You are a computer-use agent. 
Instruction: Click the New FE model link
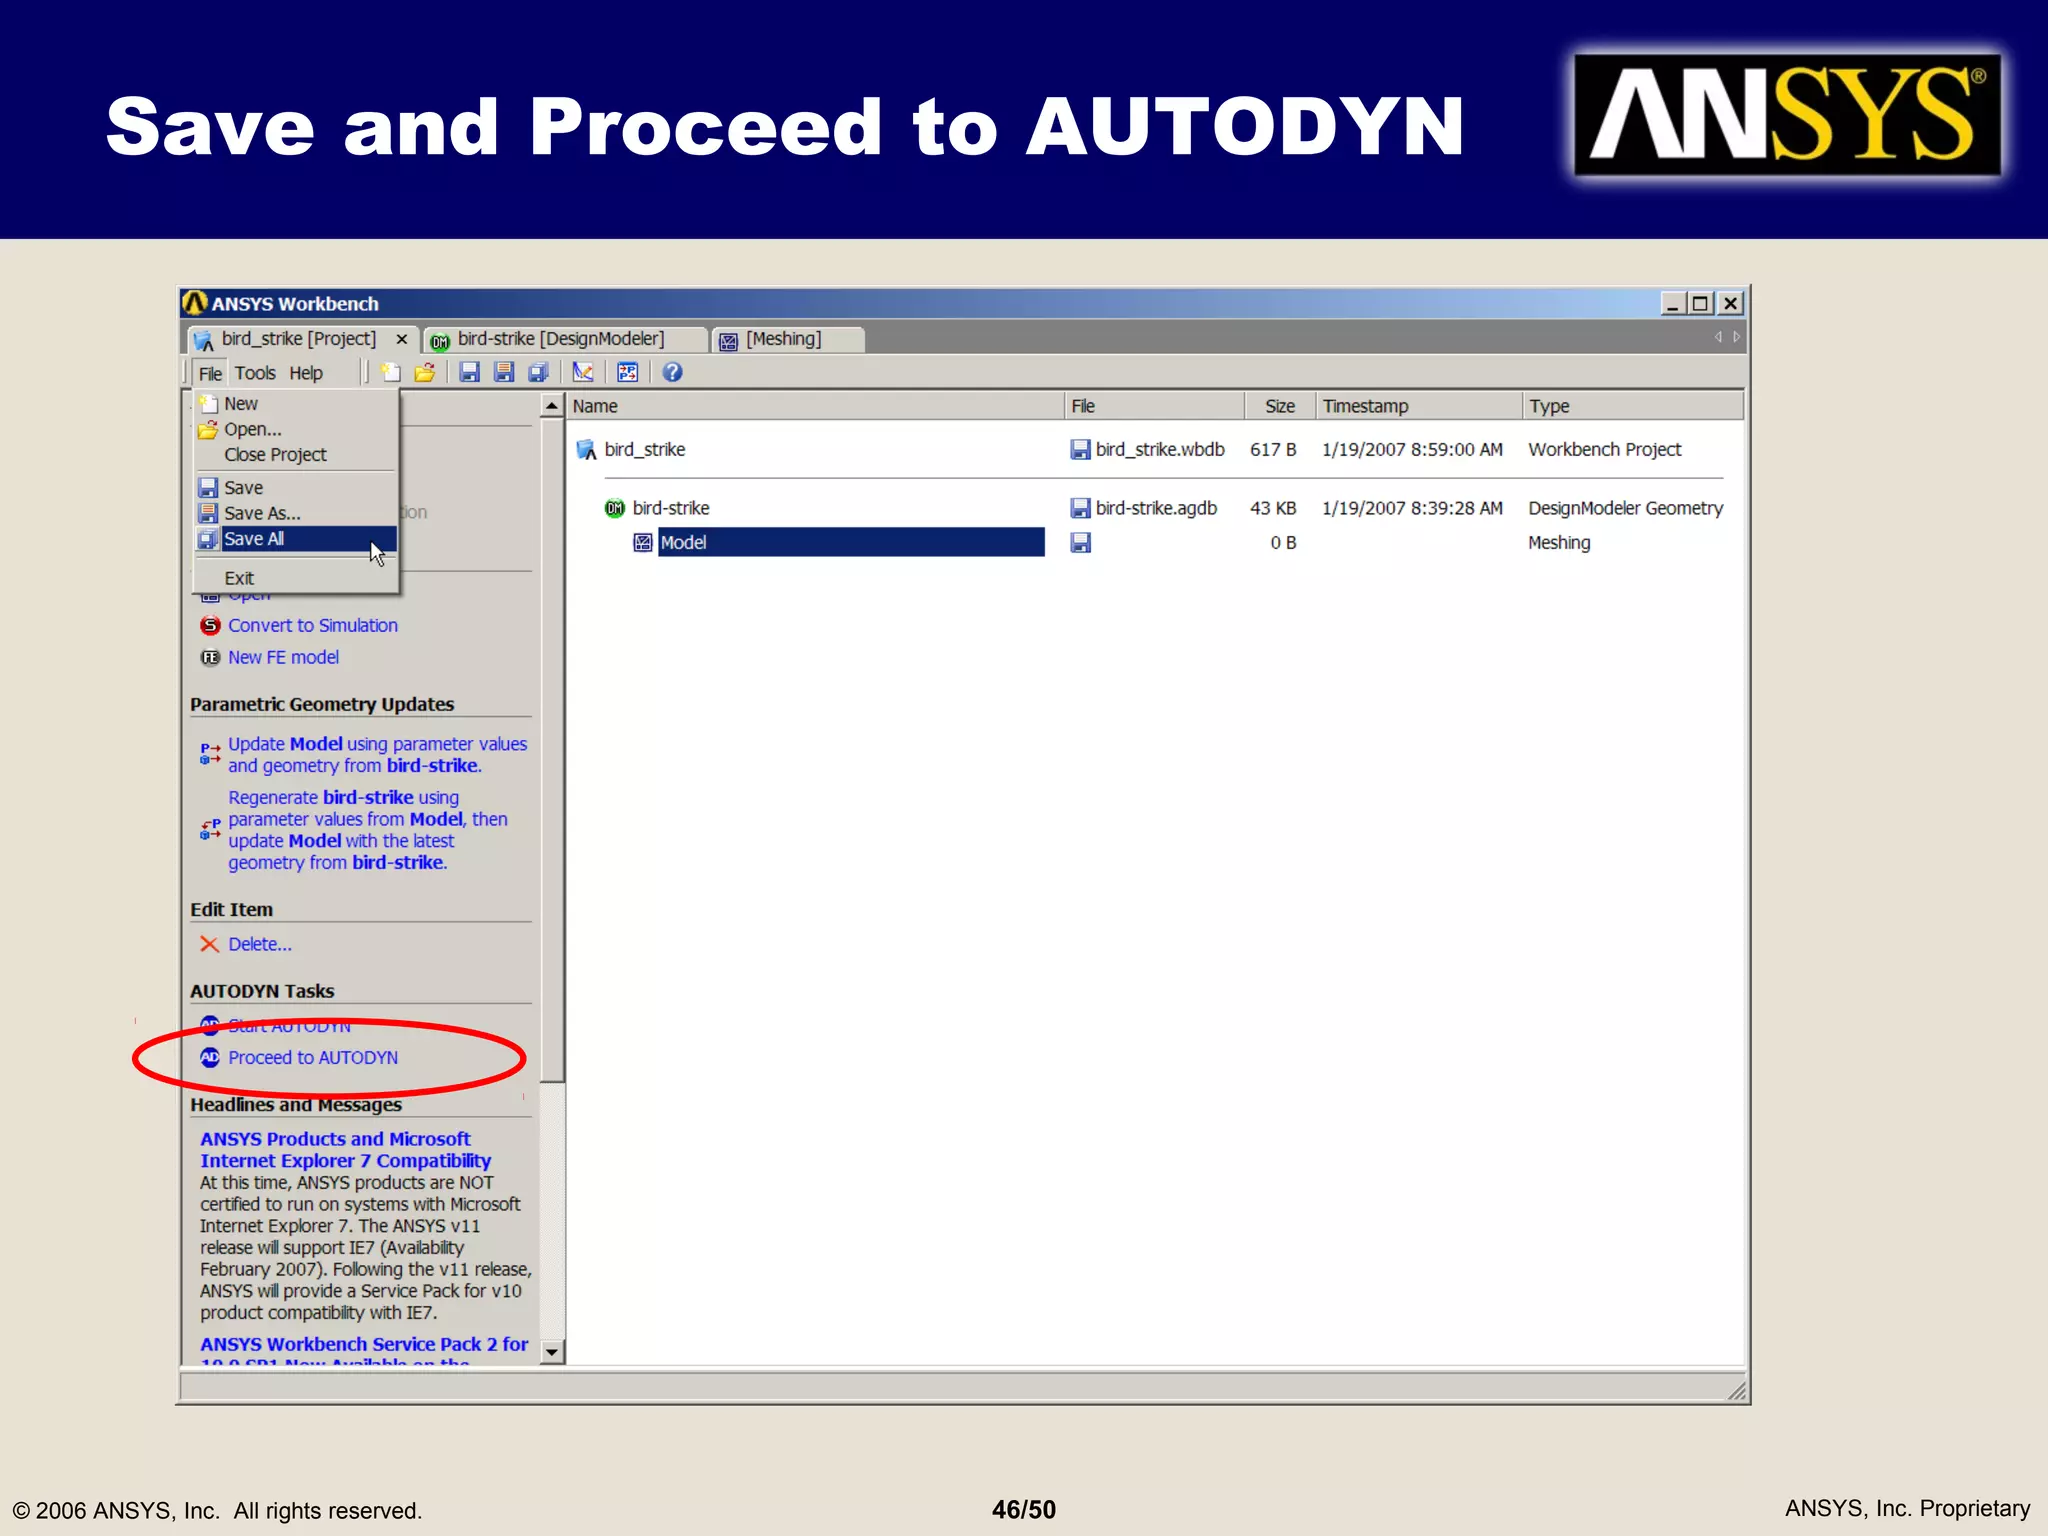point(283,657)
